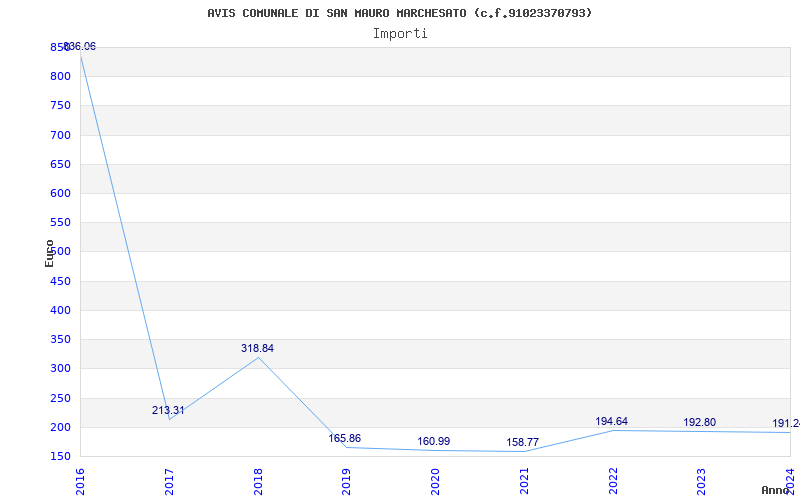
Task: Click the data label 194.64
Action: pyautogui.click(x=611, y=421)
